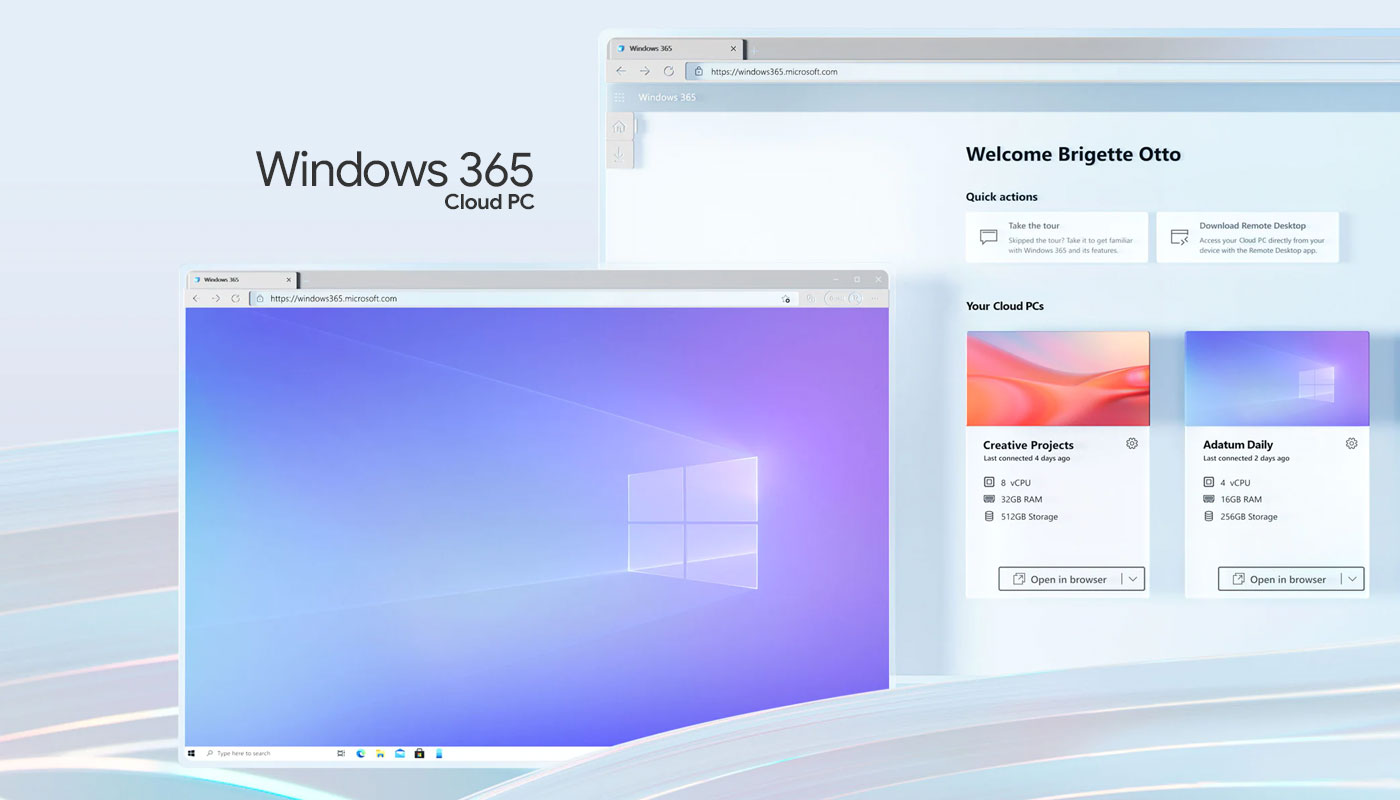Click the 'Quick actions' heading

(1002, 197)
